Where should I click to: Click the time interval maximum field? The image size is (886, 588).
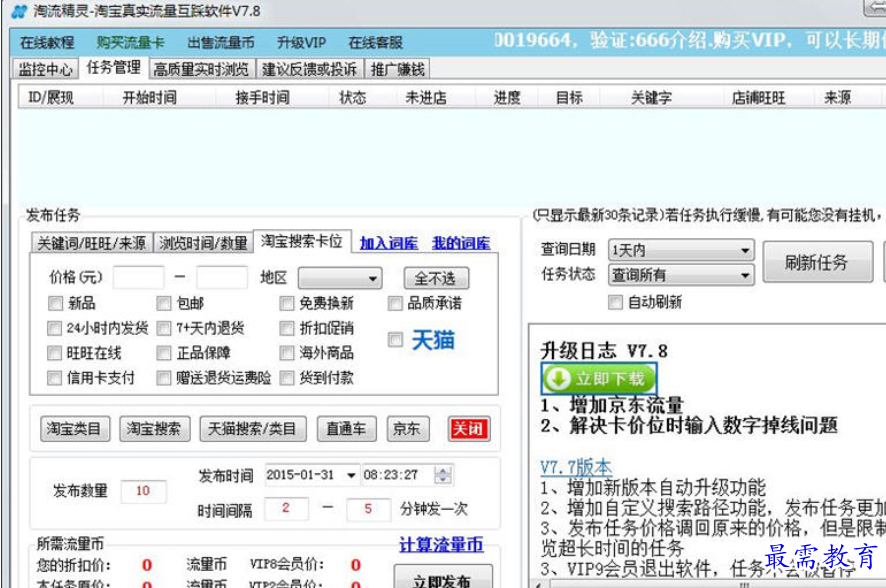pos(368,509)
